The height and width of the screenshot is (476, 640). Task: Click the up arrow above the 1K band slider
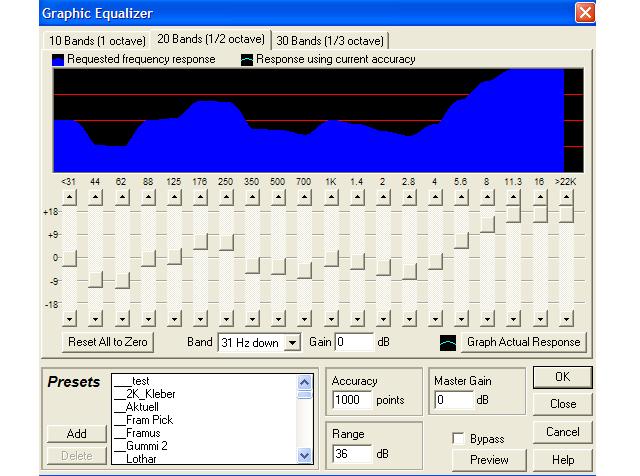point(331,198)
